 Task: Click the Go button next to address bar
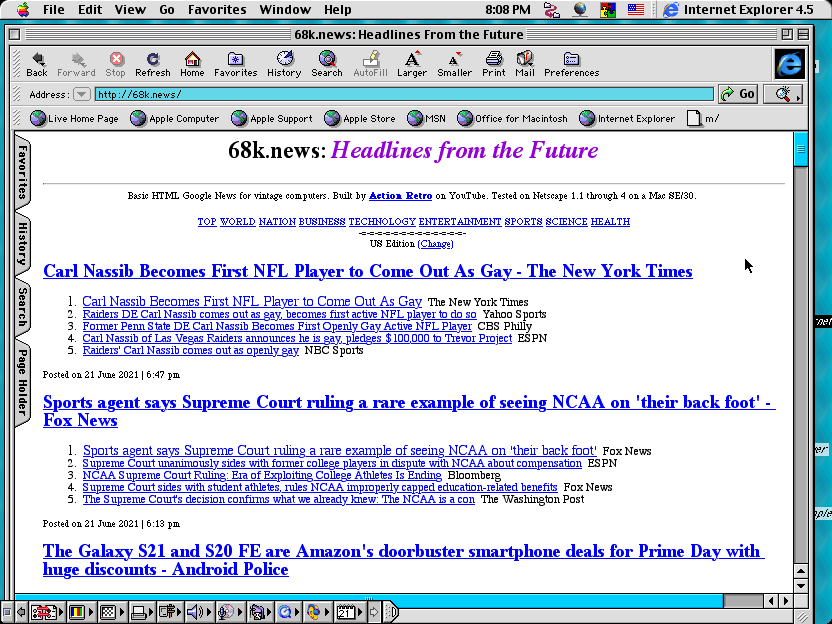coord(738,94)
